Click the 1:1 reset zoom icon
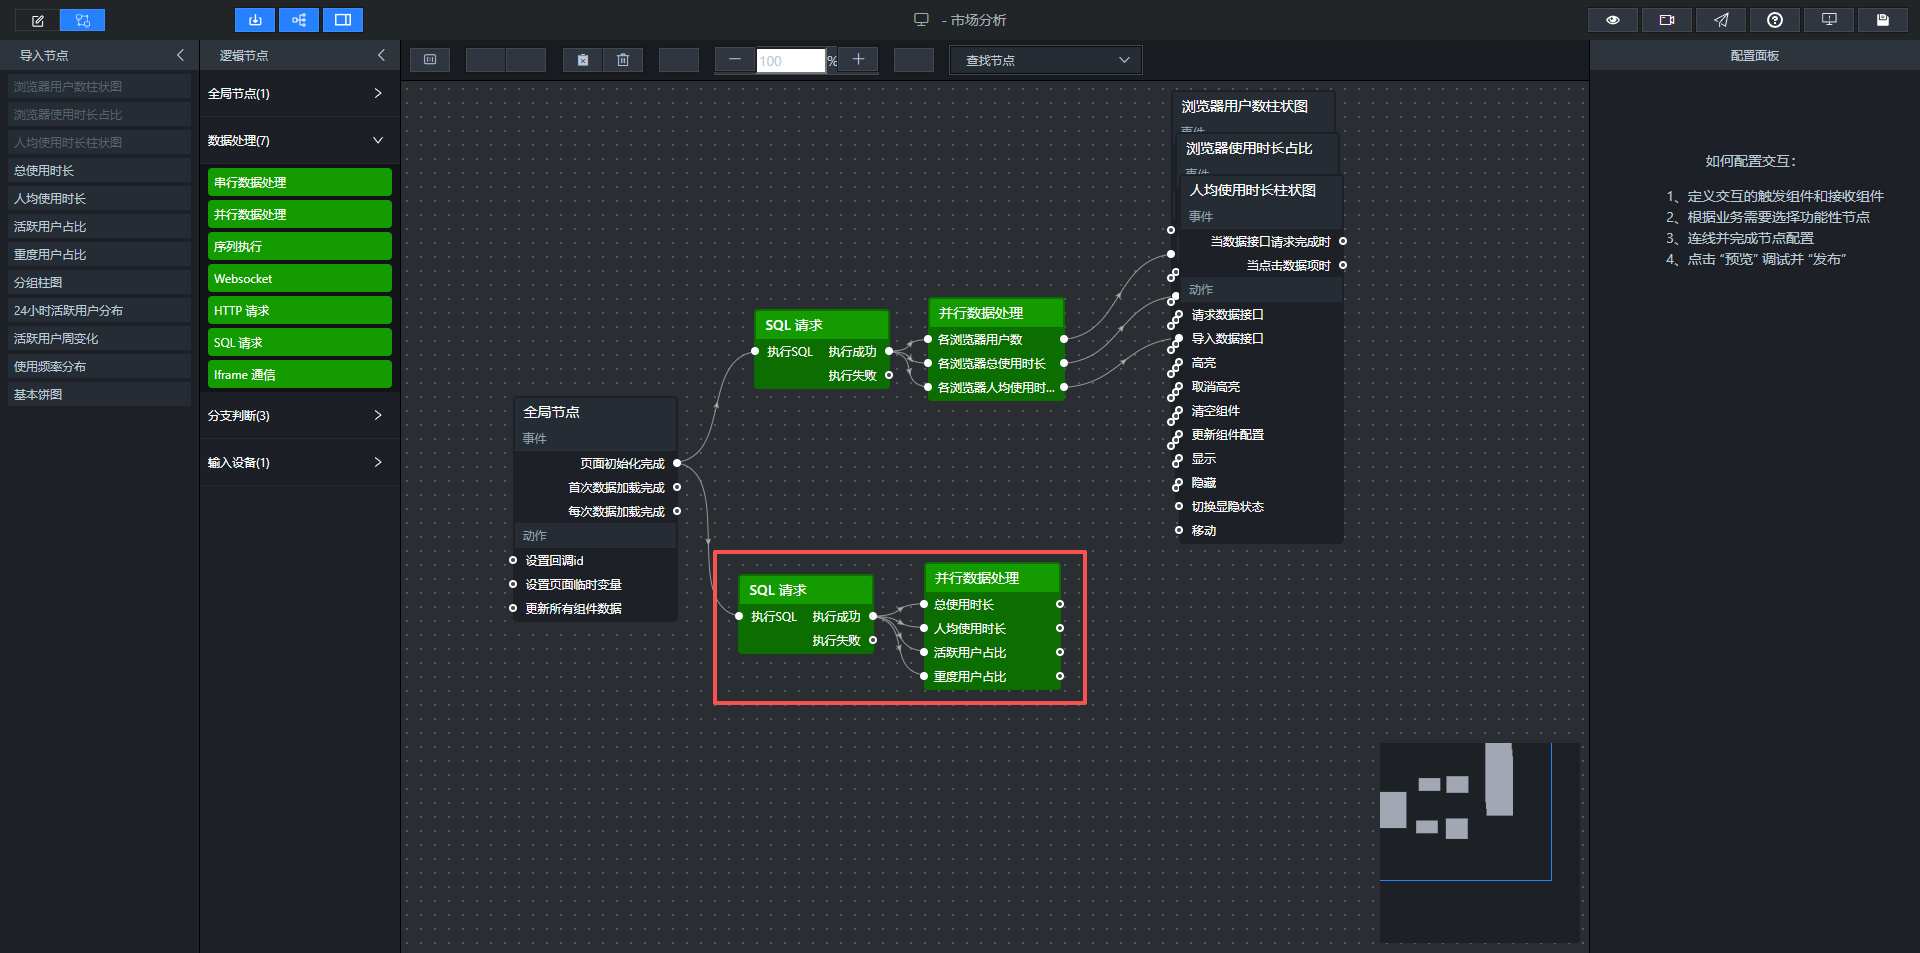 click(x=430, y=60)
